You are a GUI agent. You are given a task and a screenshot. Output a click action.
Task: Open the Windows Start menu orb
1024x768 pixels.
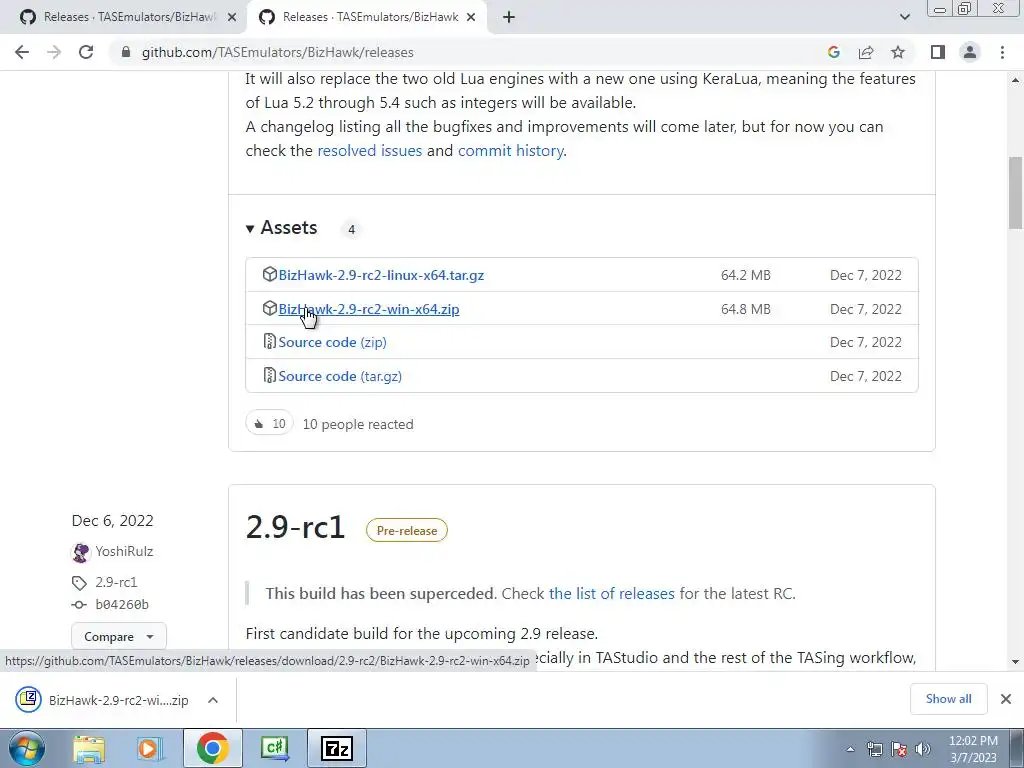coord(27,748)
